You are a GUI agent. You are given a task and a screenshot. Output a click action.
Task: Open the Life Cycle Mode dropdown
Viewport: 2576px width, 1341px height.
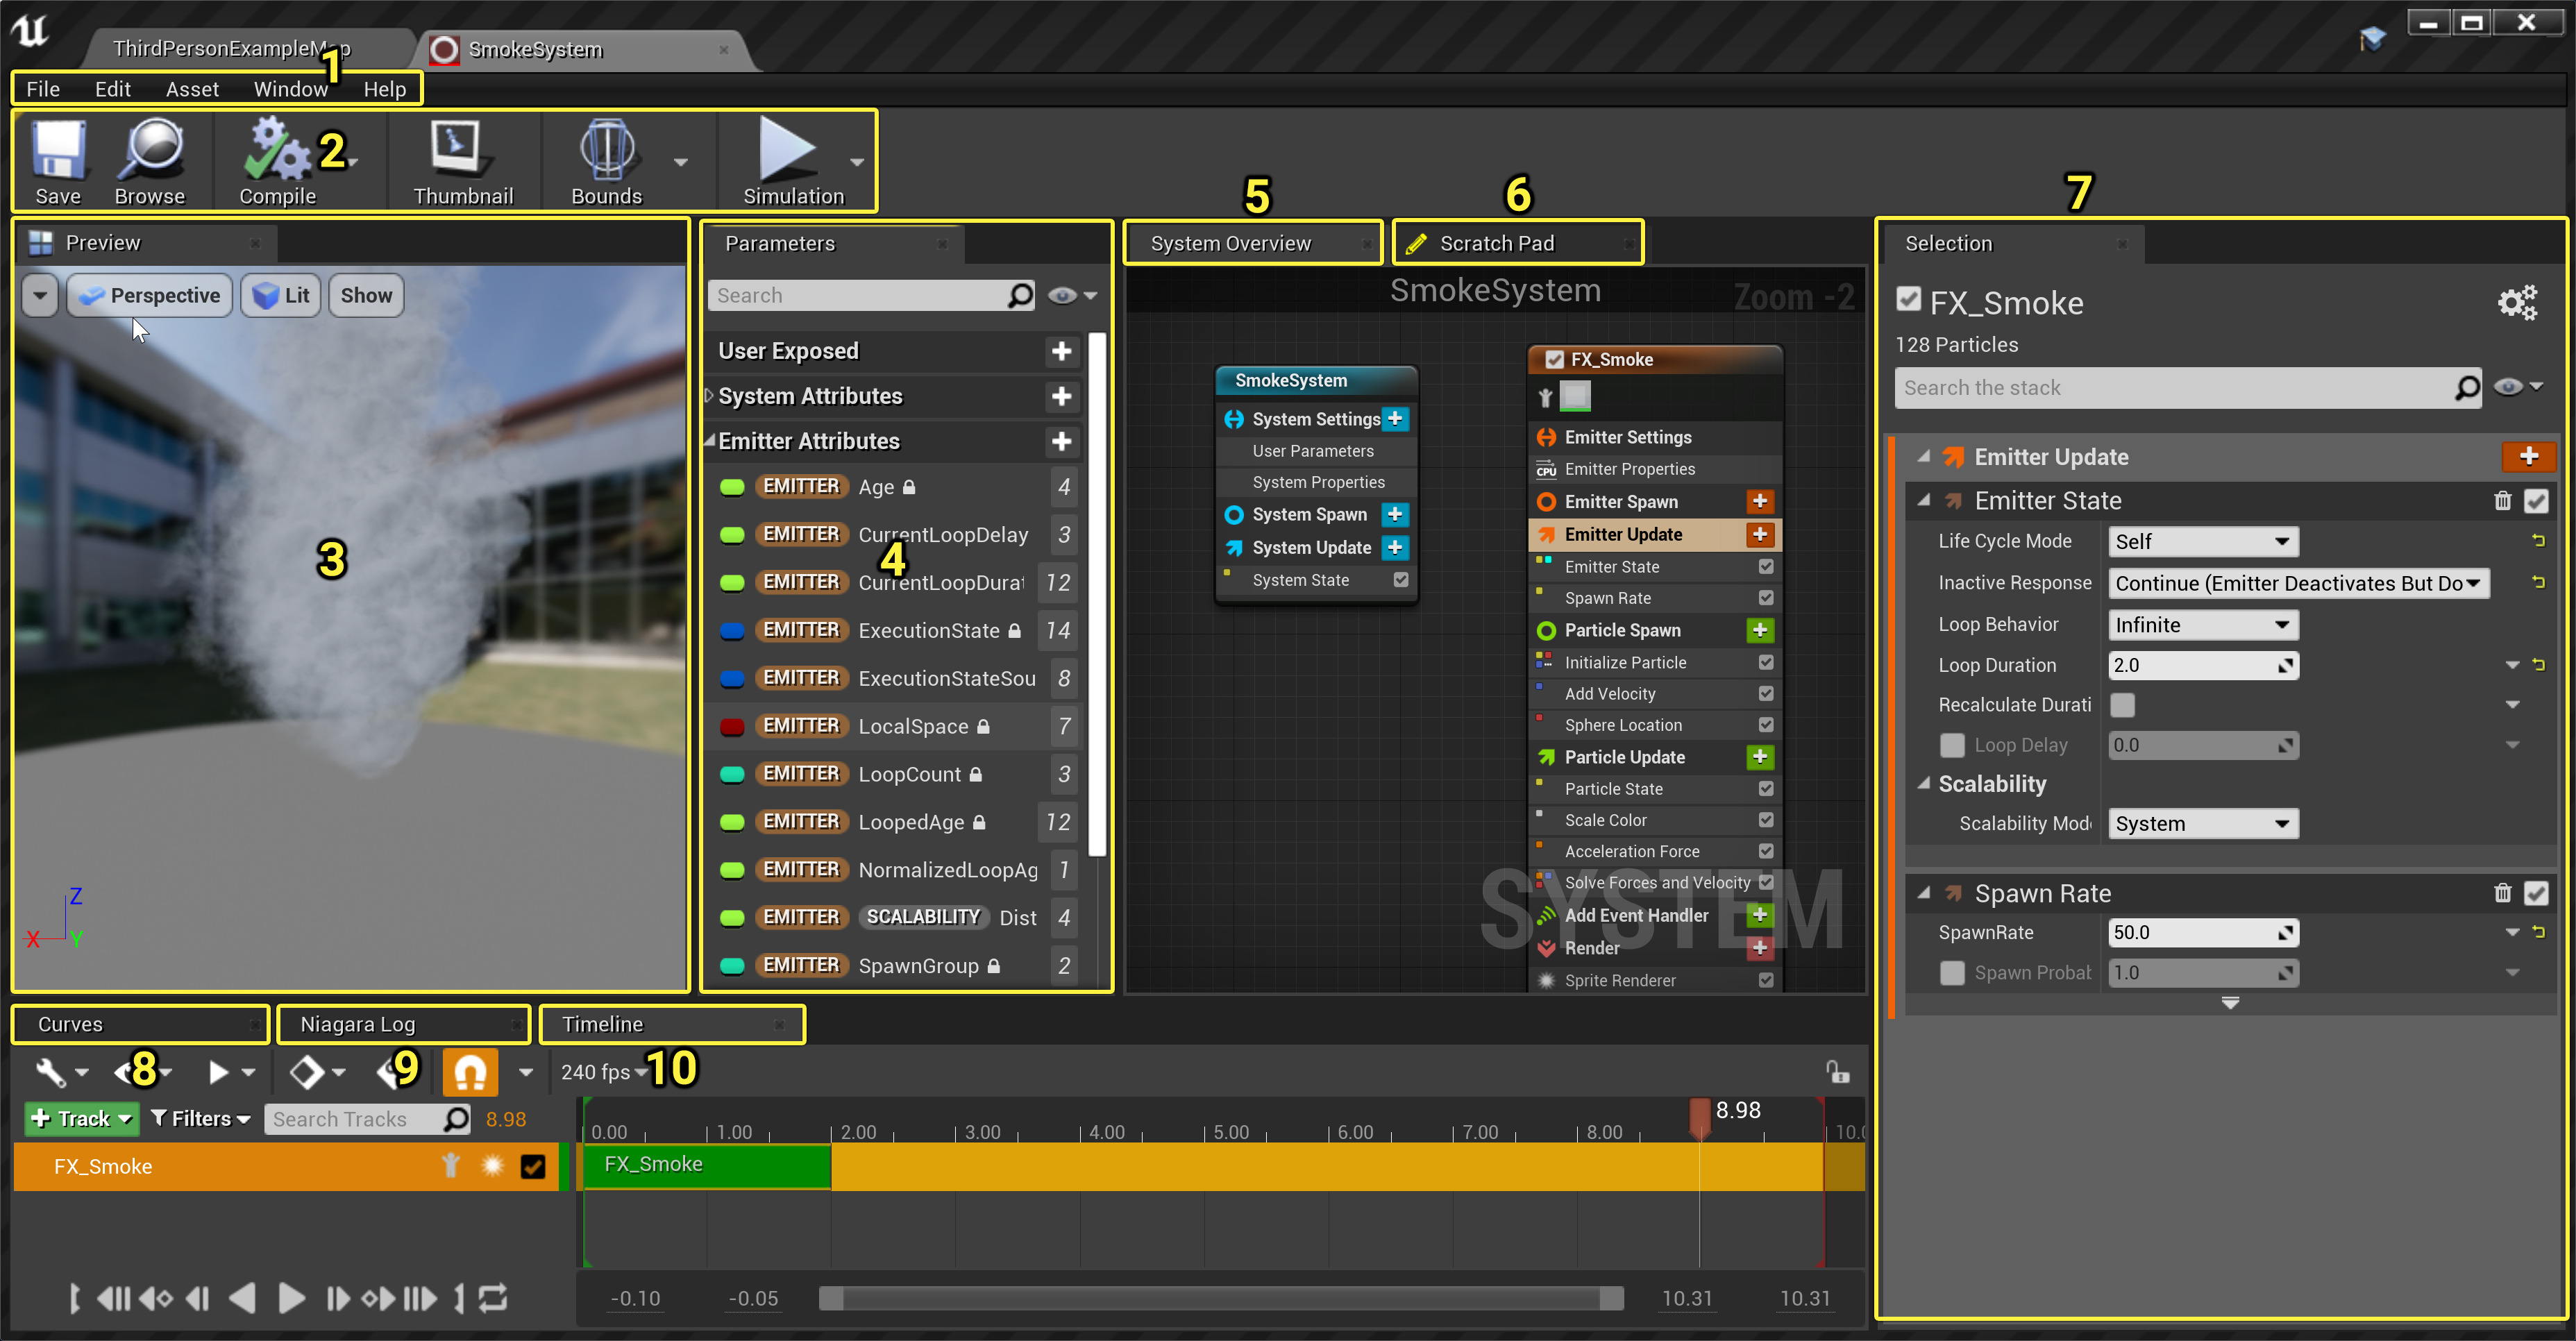(x=2203, y=541)
